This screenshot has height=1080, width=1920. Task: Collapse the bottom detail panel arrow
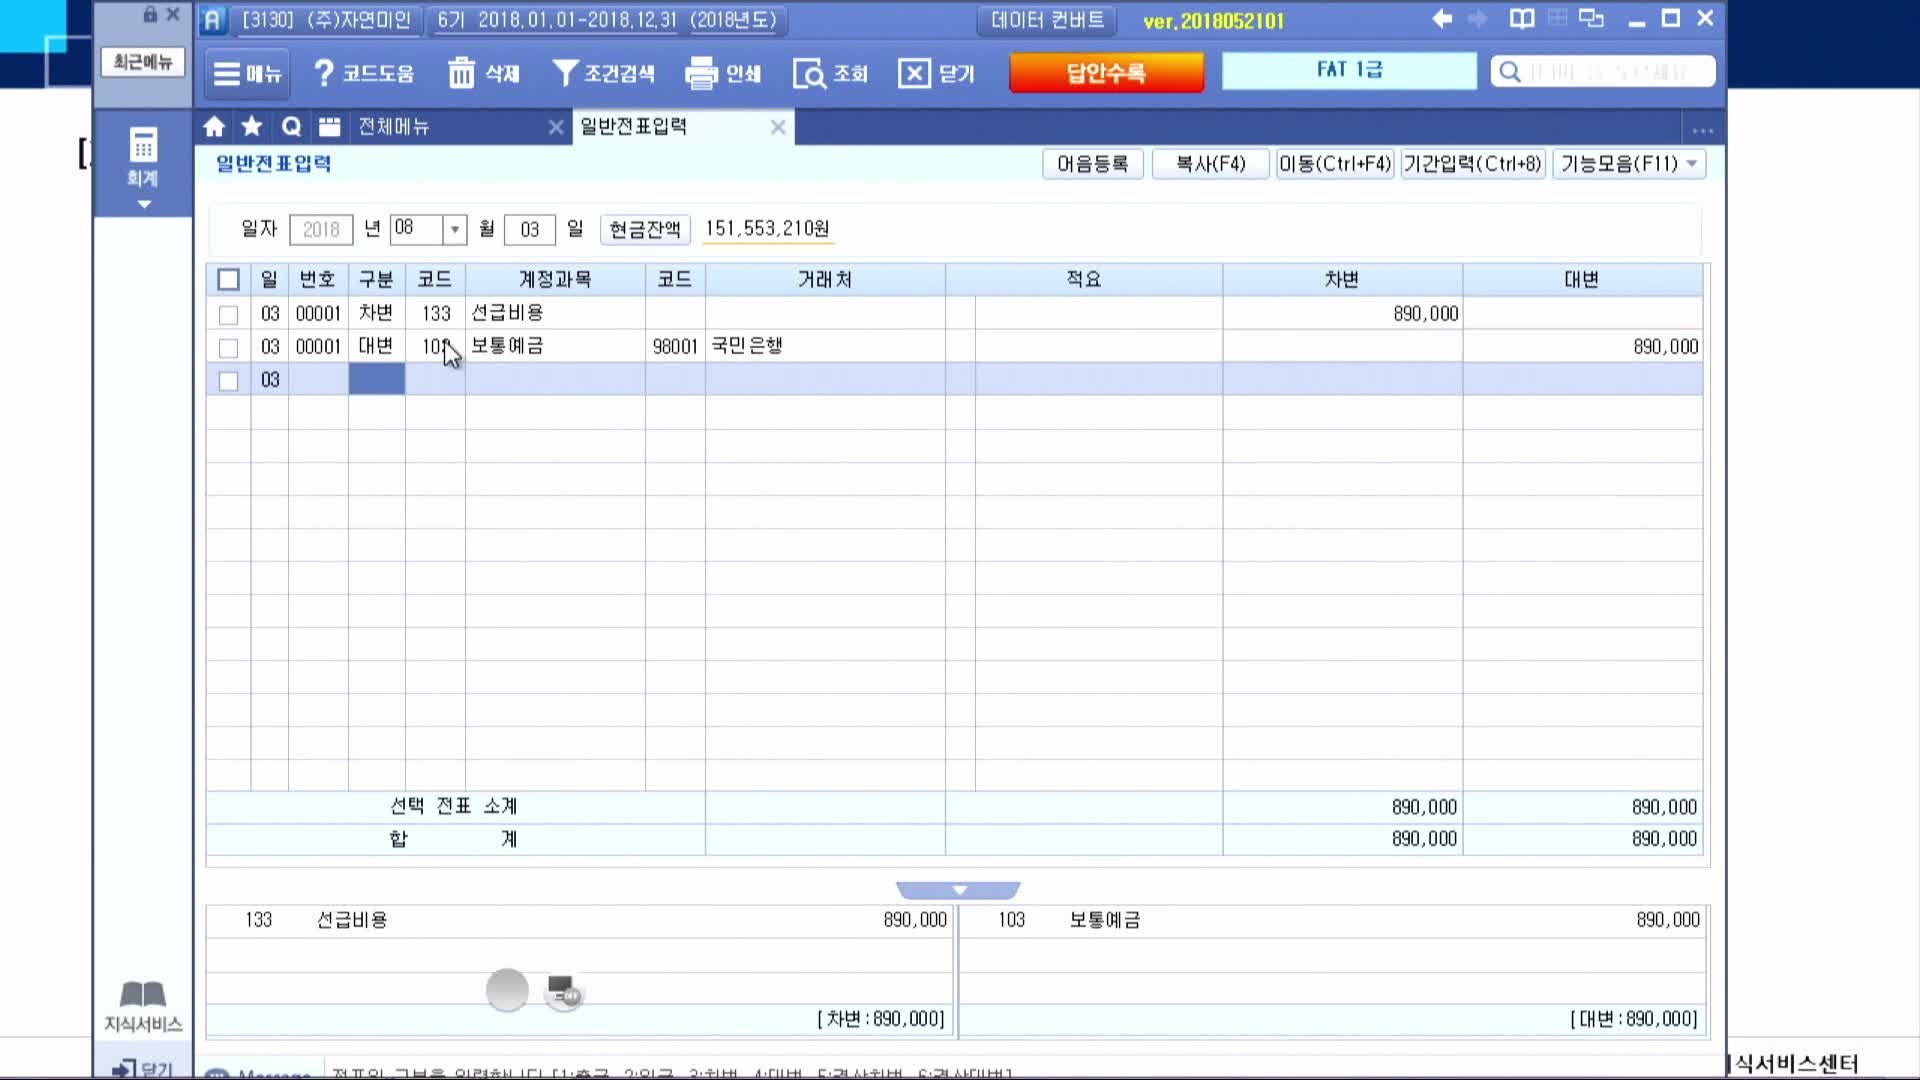[x=958, y=890]
